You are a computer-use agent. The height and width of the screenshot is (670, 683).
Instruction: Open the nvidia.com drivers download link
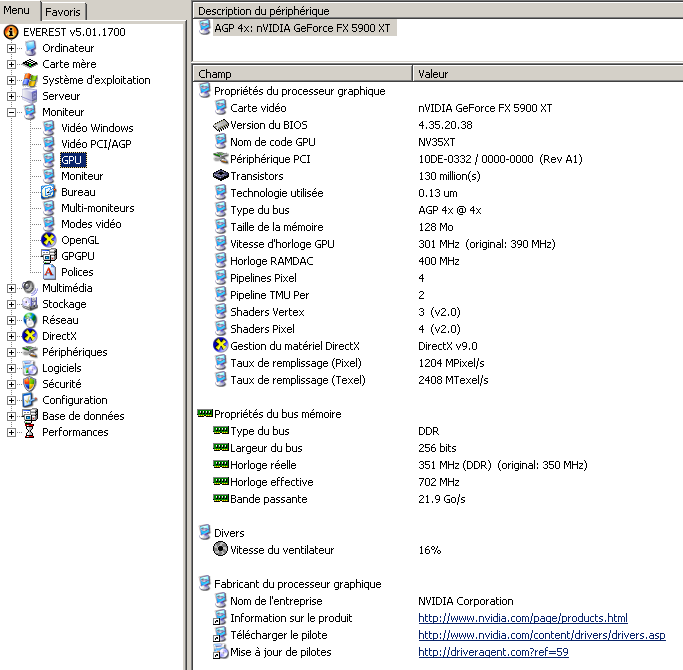(x=542, y=635)
